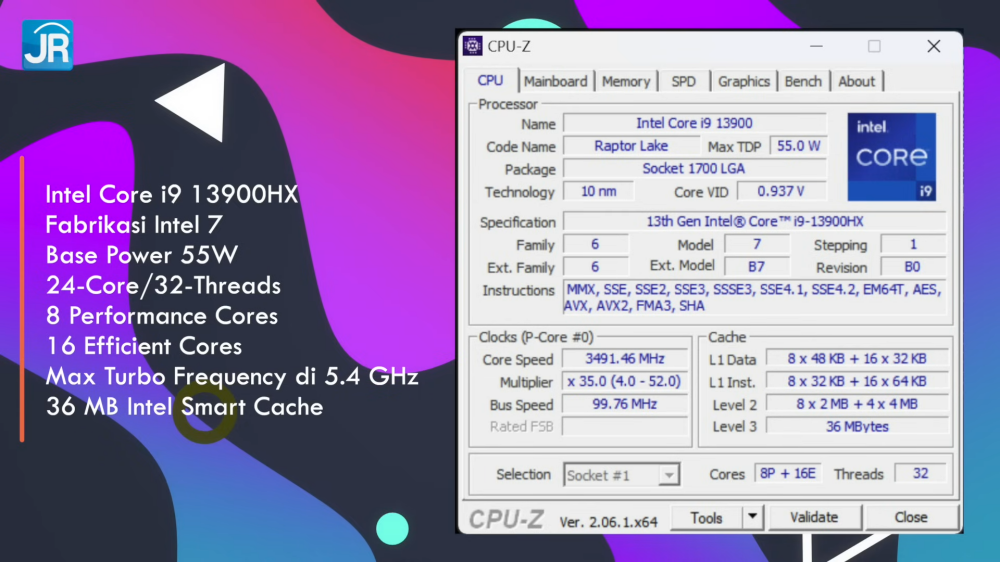Viewport: 1000px width, 562px height.
Task: Click the Close button at bottom
Action: click(910, 517)
